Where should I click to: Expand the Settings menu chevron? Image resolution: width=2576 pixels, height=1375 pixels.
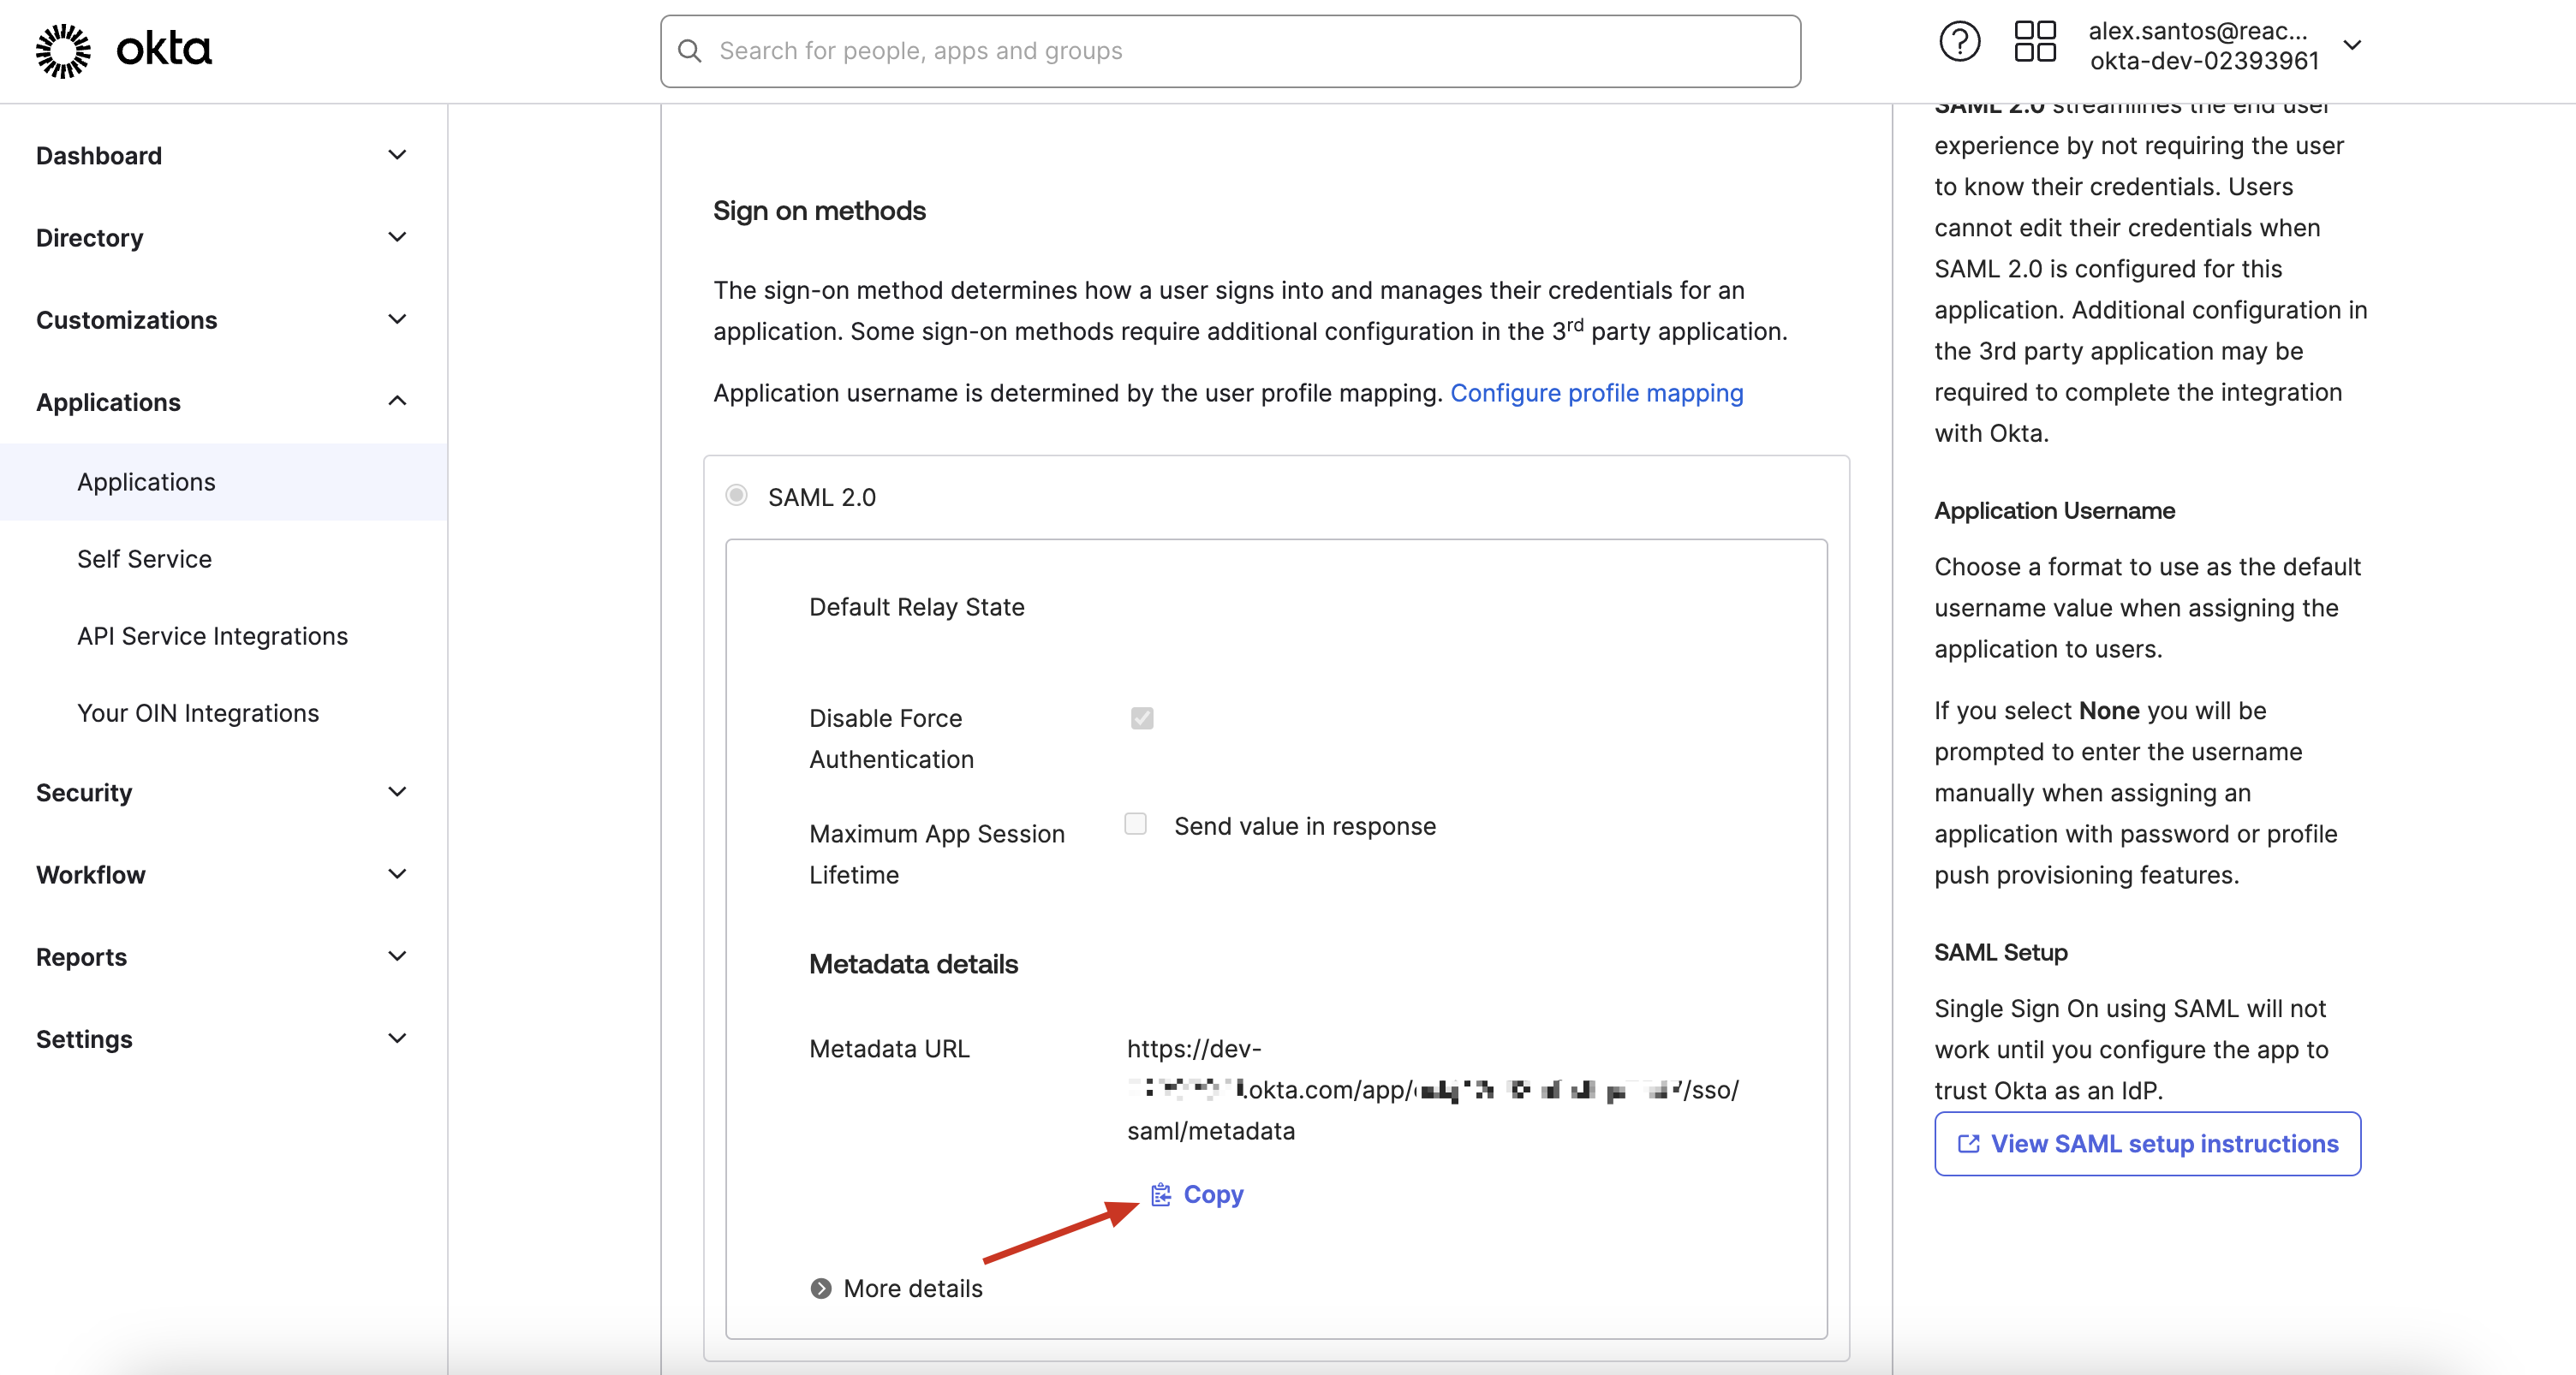coord(397,1038)
